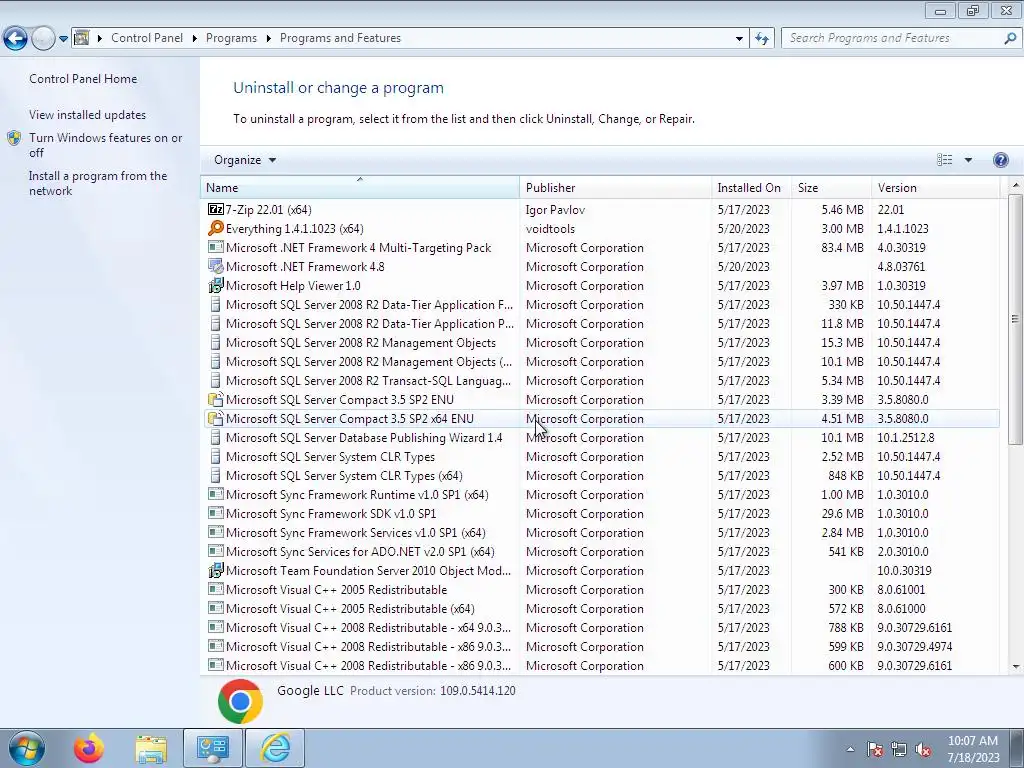
Task: Expand the Programs breadcrumb arrow
Action: (x=268, y=39)
